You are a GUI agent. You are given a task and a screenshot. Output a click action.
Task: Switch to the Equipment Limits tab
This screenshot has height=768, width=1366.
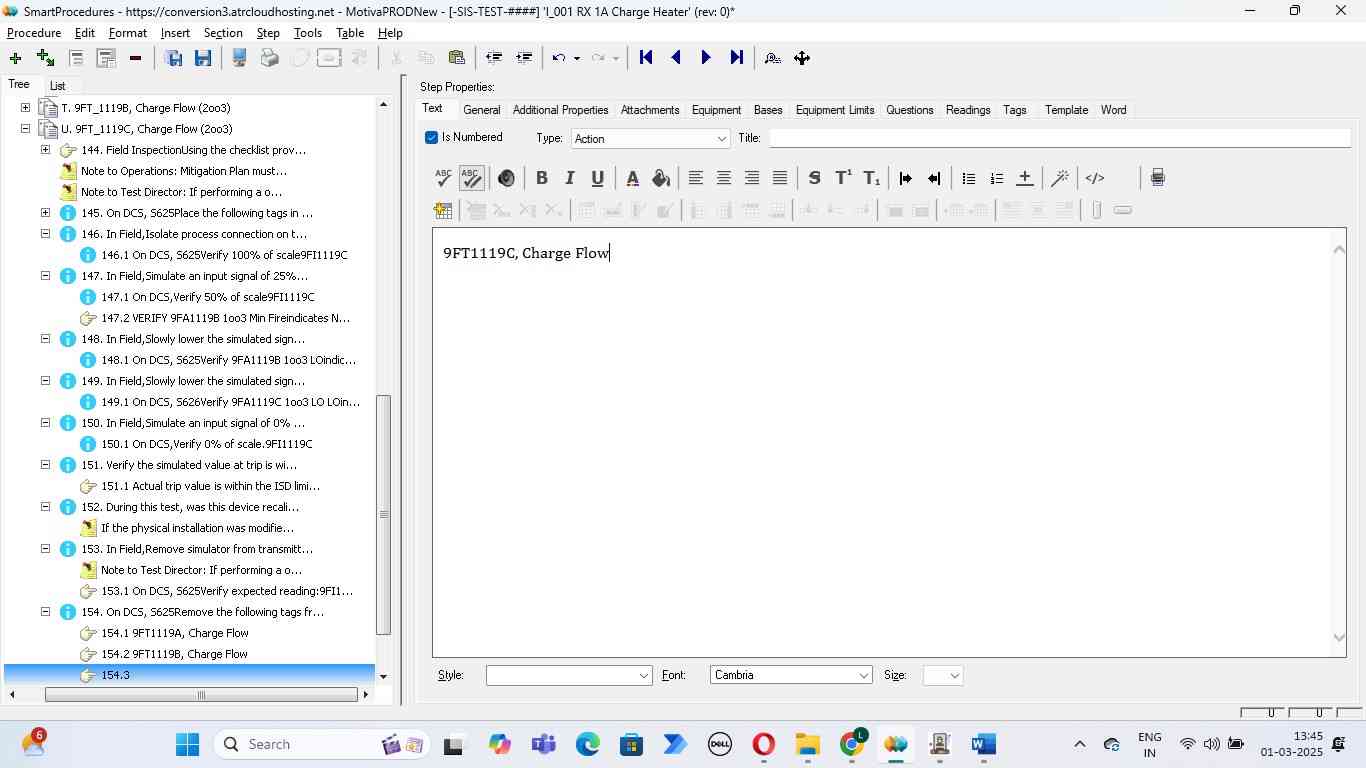[835, 110]
